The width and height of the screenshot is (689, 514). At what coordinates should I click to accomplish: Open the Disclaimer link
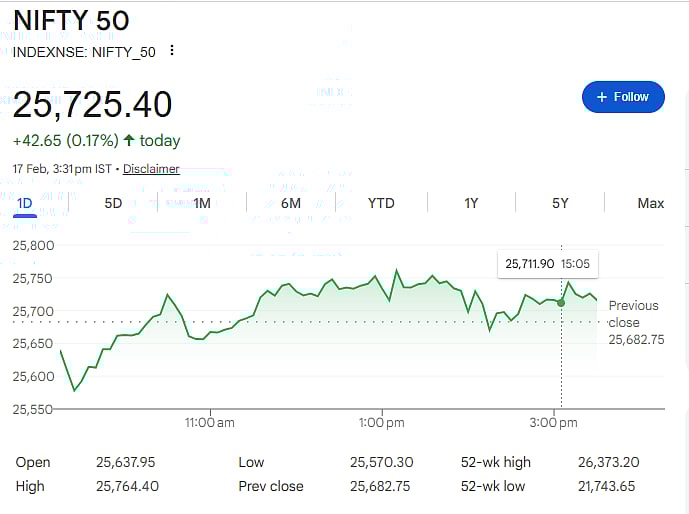tap(151, 169)
